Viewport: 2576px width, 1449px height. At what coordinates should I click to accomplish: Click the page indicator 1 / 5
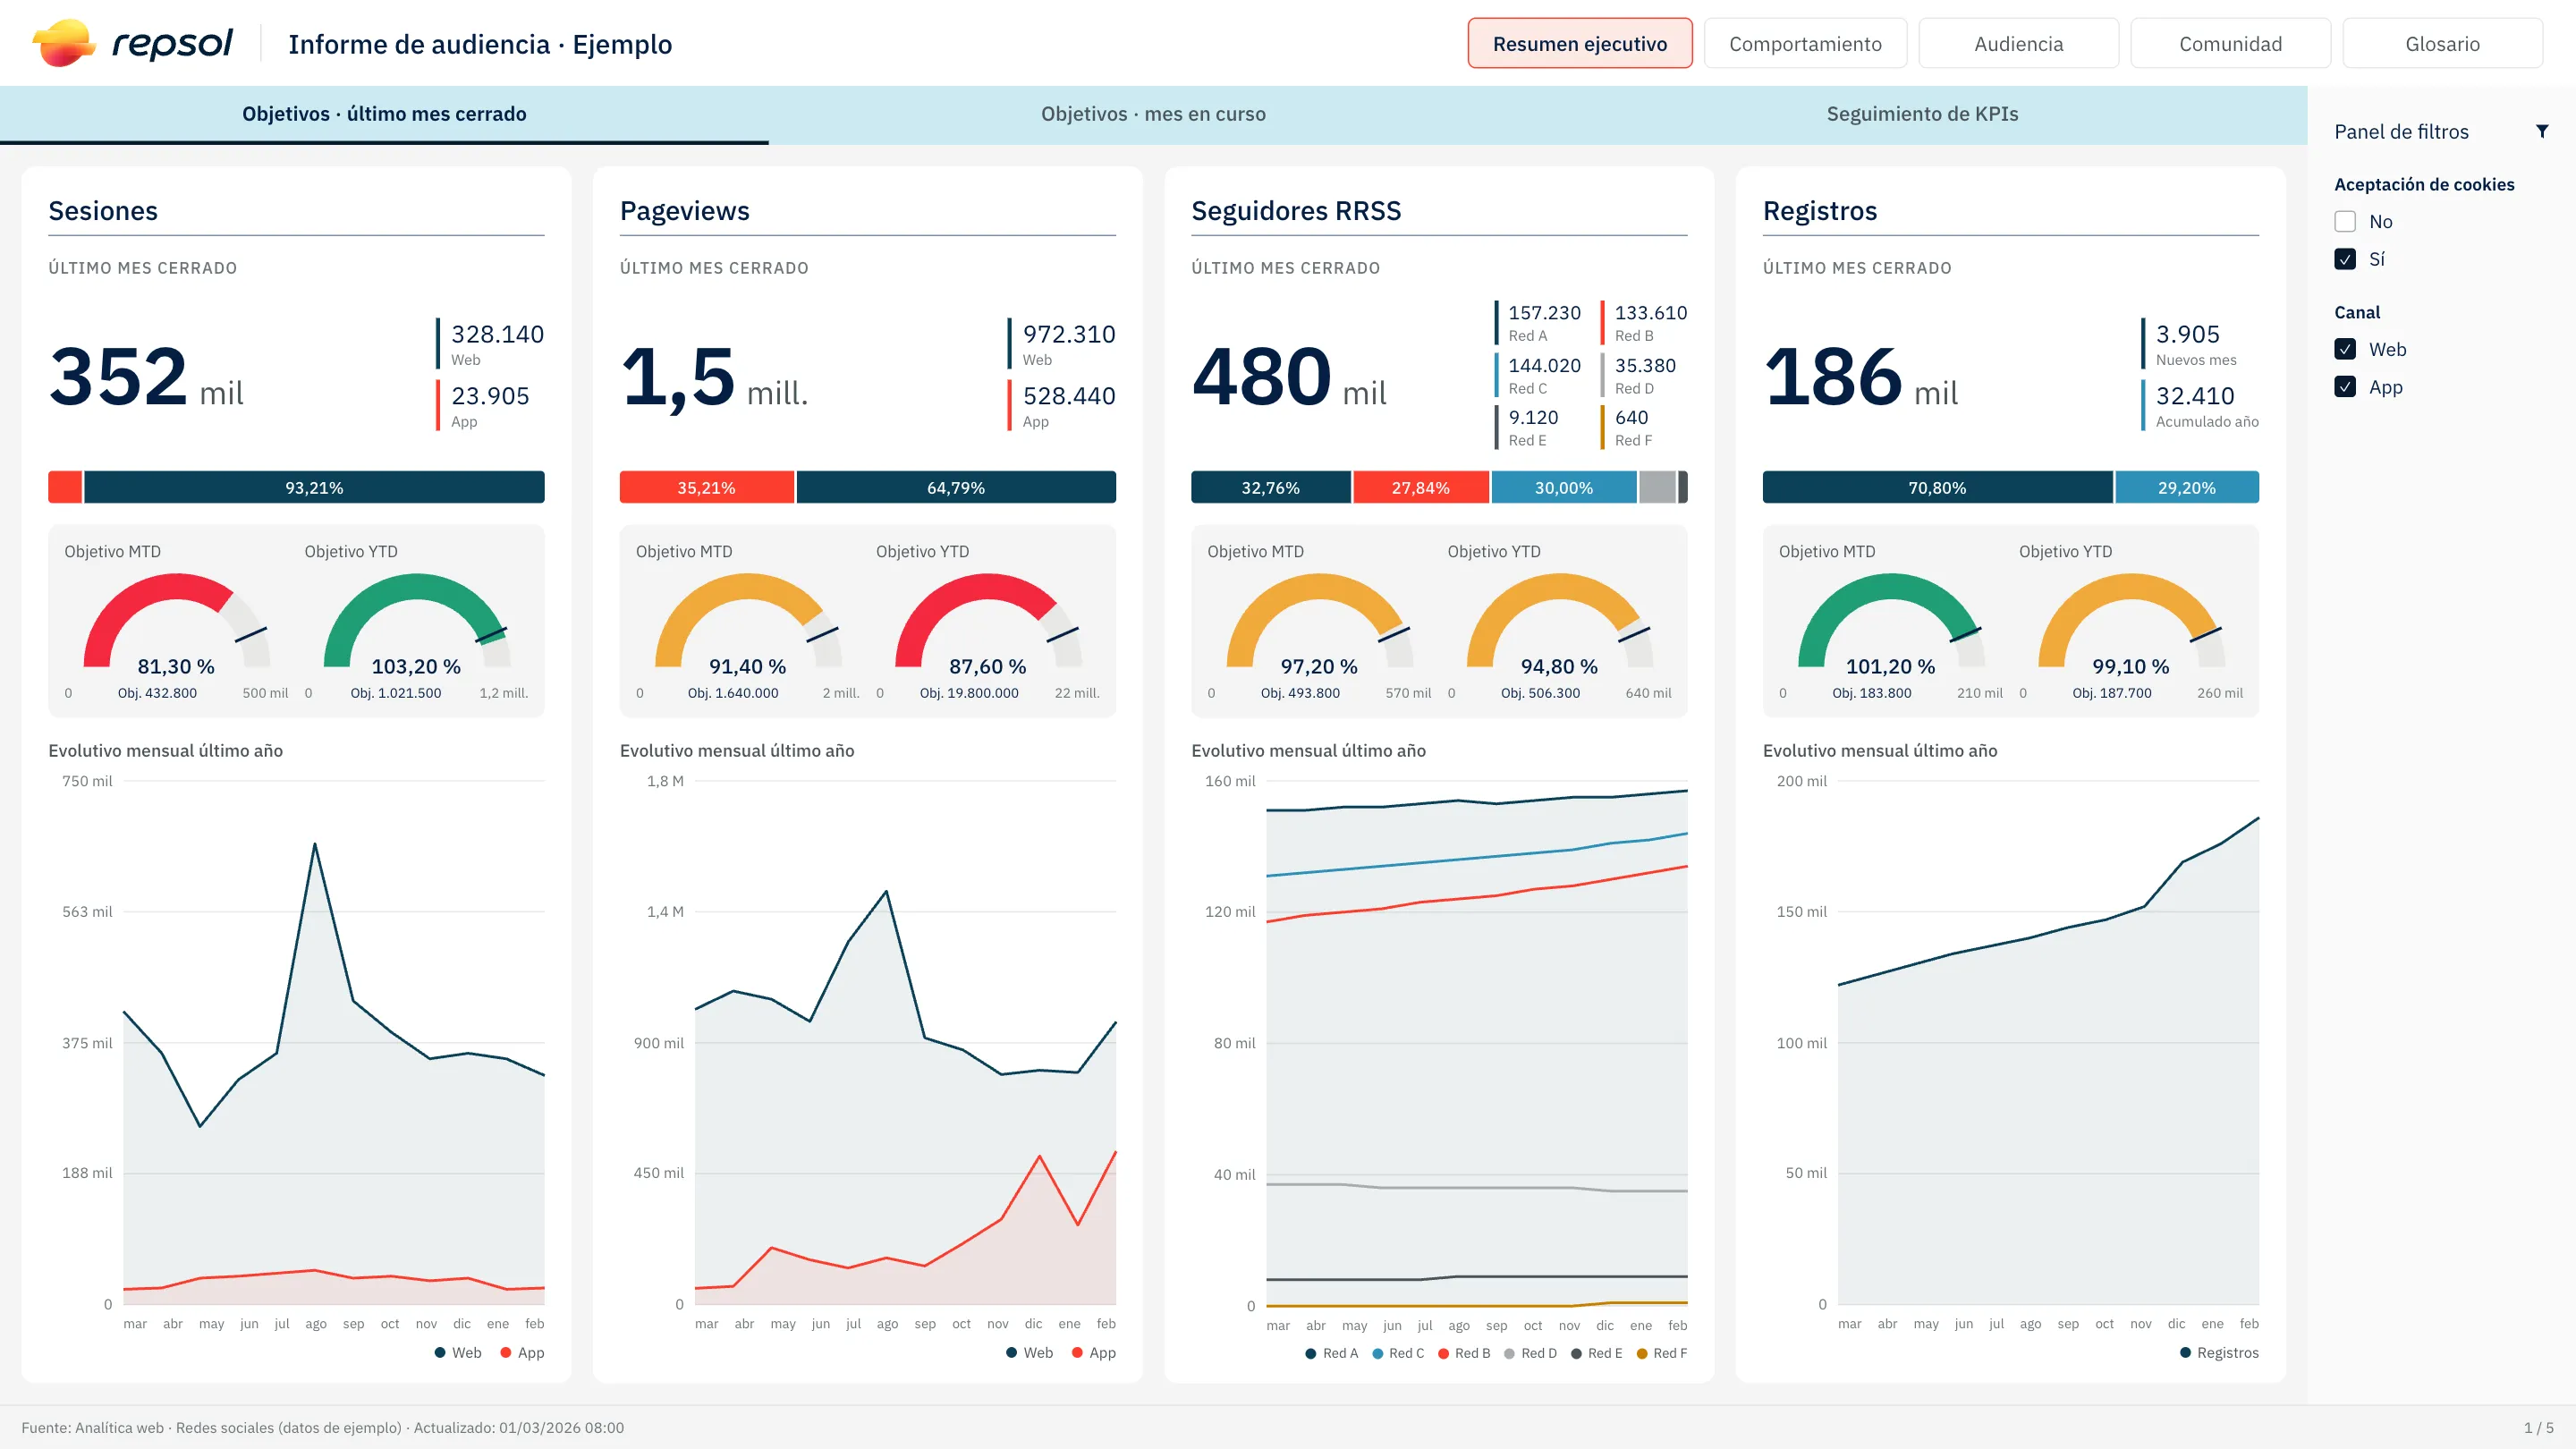point(2538,1427)
